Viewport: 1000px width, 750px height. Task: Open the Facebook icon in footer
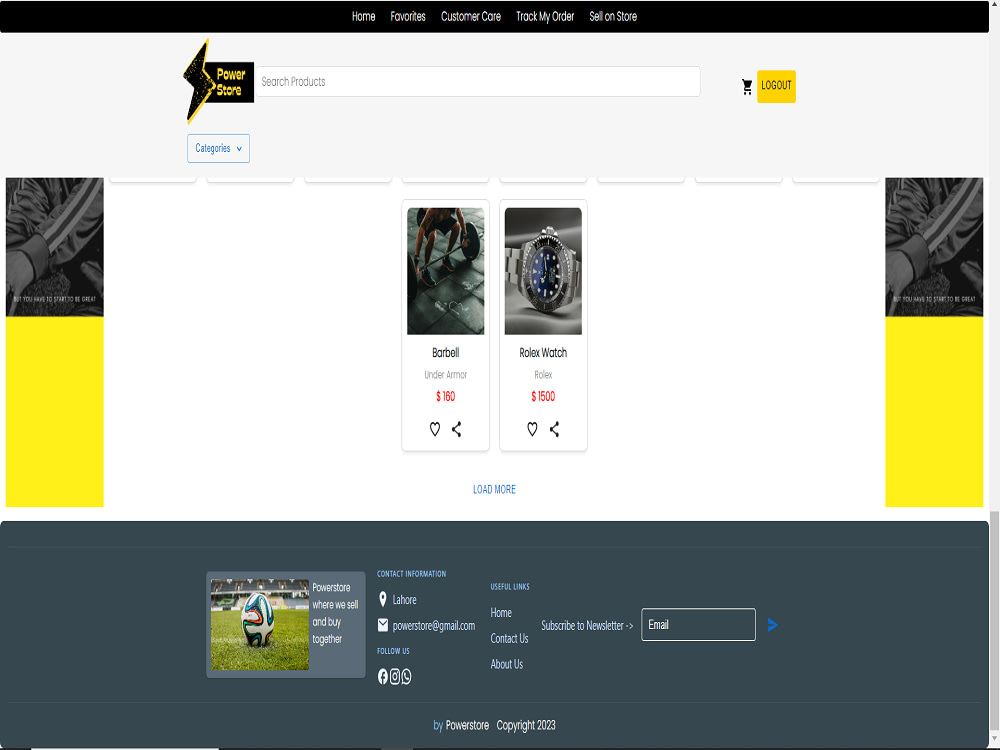tap(383, 677)
